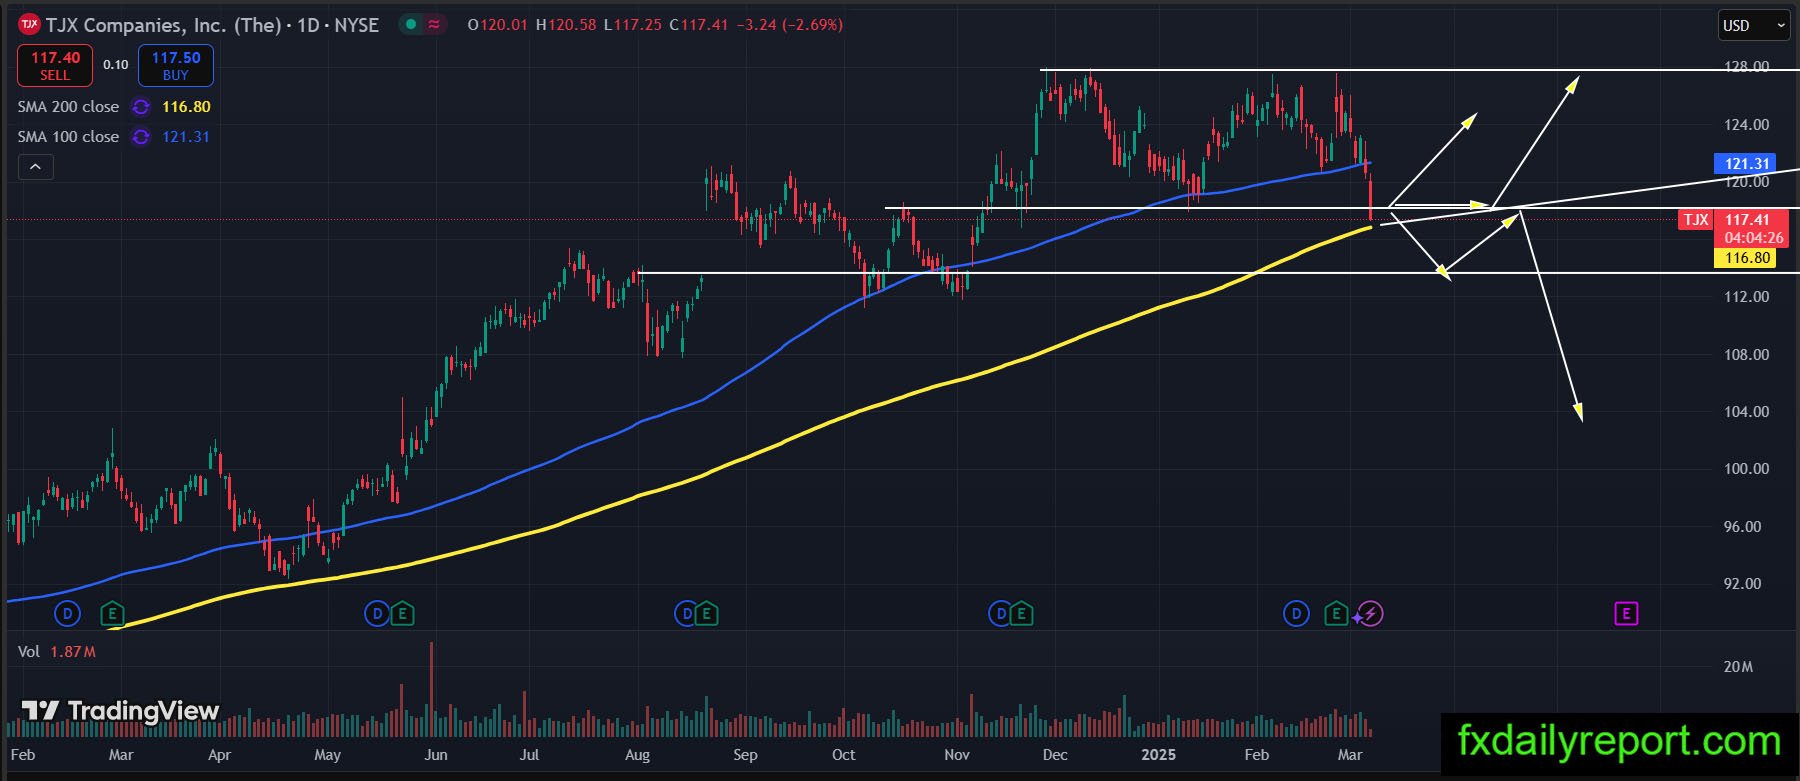This screenshot has height=781, width=1800.
Task: Click the low price L117.25
Action: (x=633, y=25)
